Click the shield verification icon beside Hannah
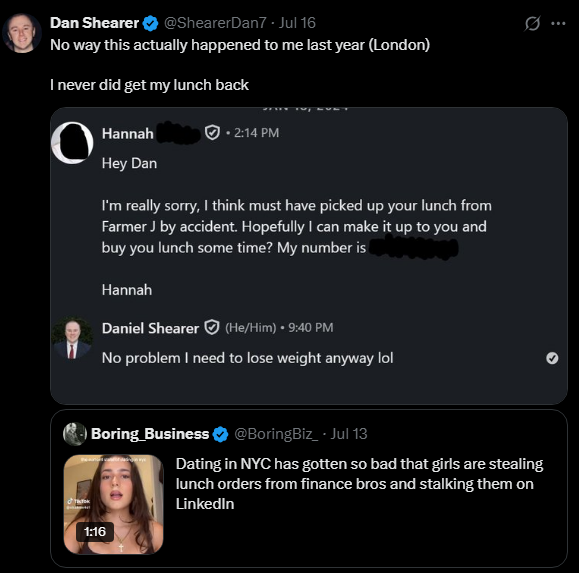579x573 pixels. [x=212, y=133]
